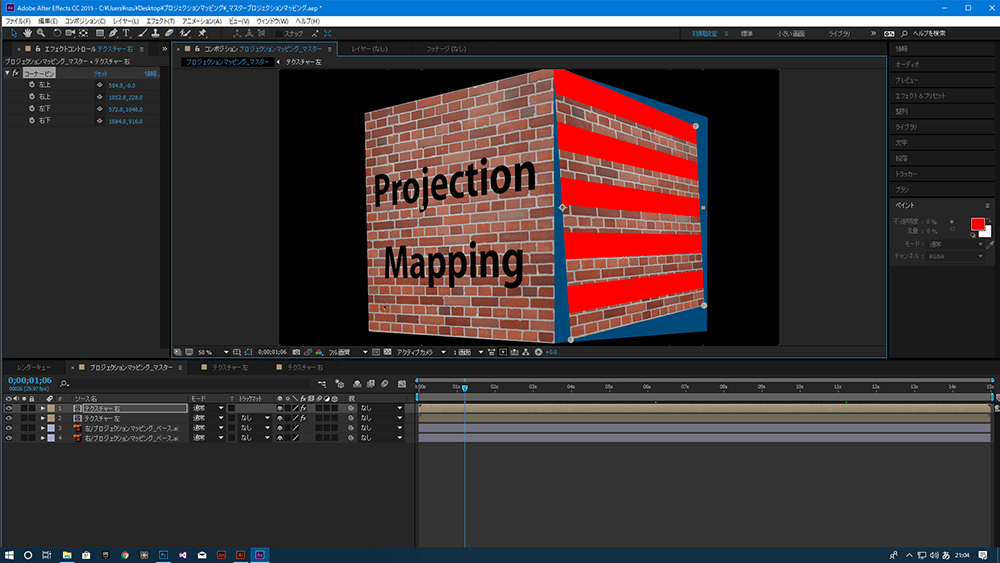Expand layer 2 テクスチャー左 properties
The image size is (1000, 563).
43,419
